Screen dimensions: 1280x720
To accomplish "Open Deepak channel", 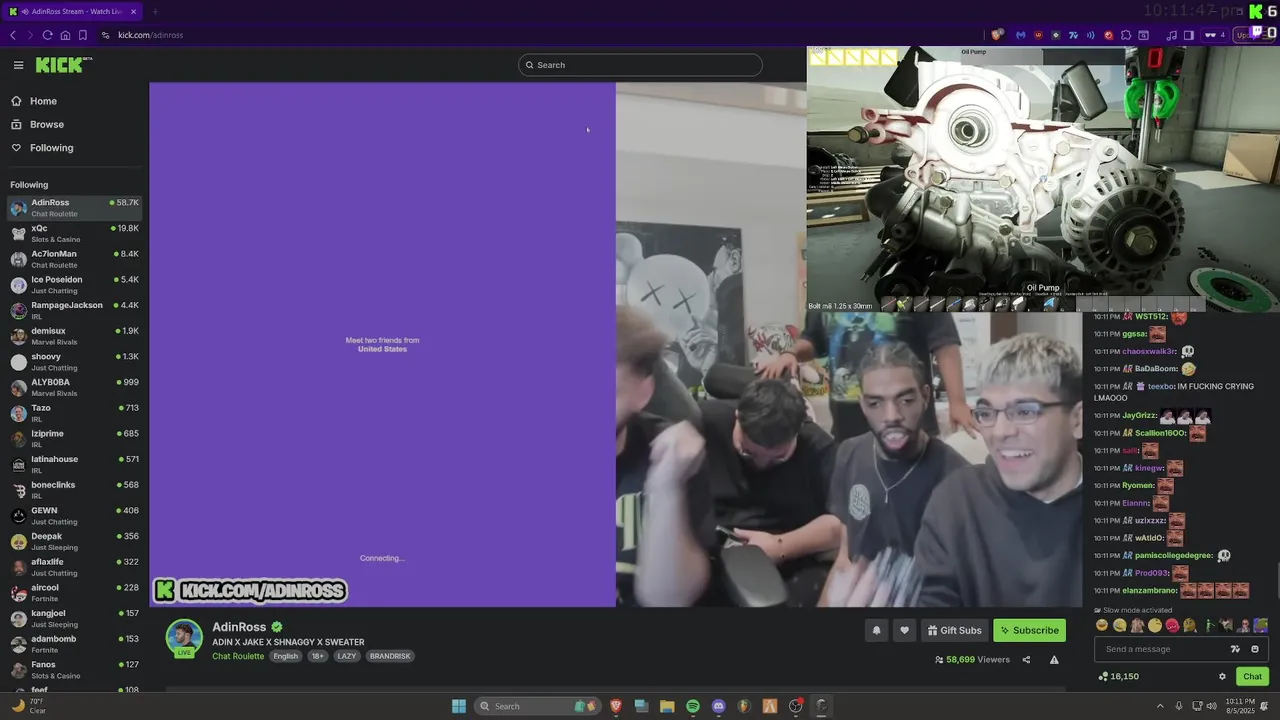I will coord(74,541).
